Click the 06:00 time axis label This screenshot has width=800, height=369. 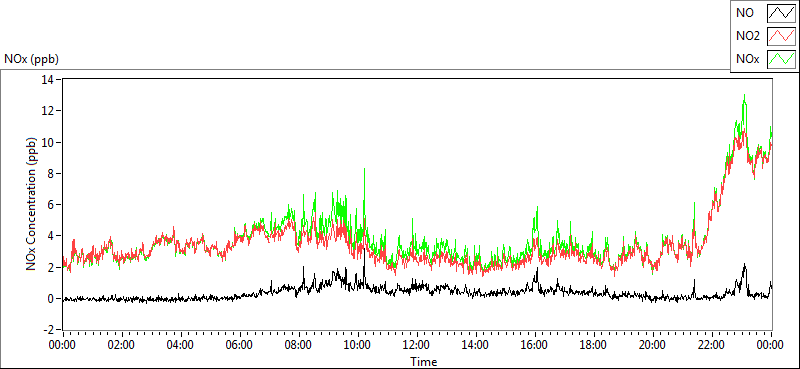point(239,345)
